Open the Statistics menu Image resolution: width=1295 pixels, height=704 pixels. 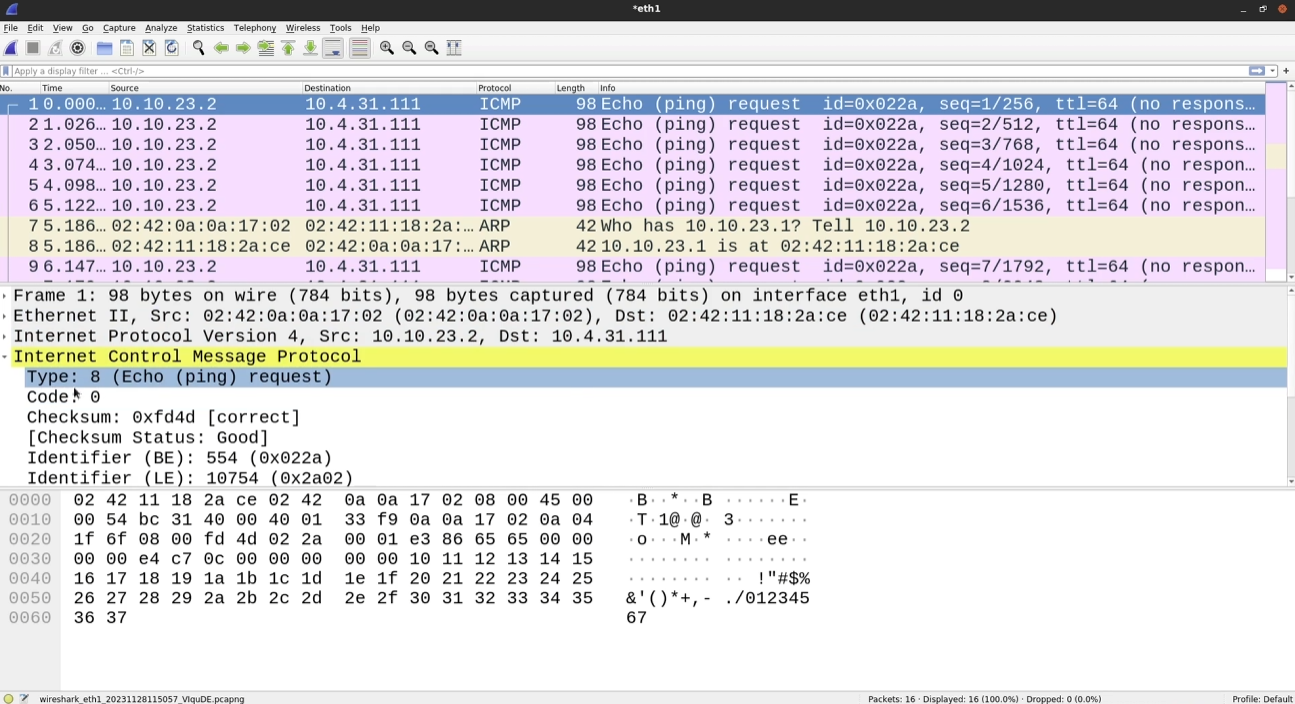(205, 28)
